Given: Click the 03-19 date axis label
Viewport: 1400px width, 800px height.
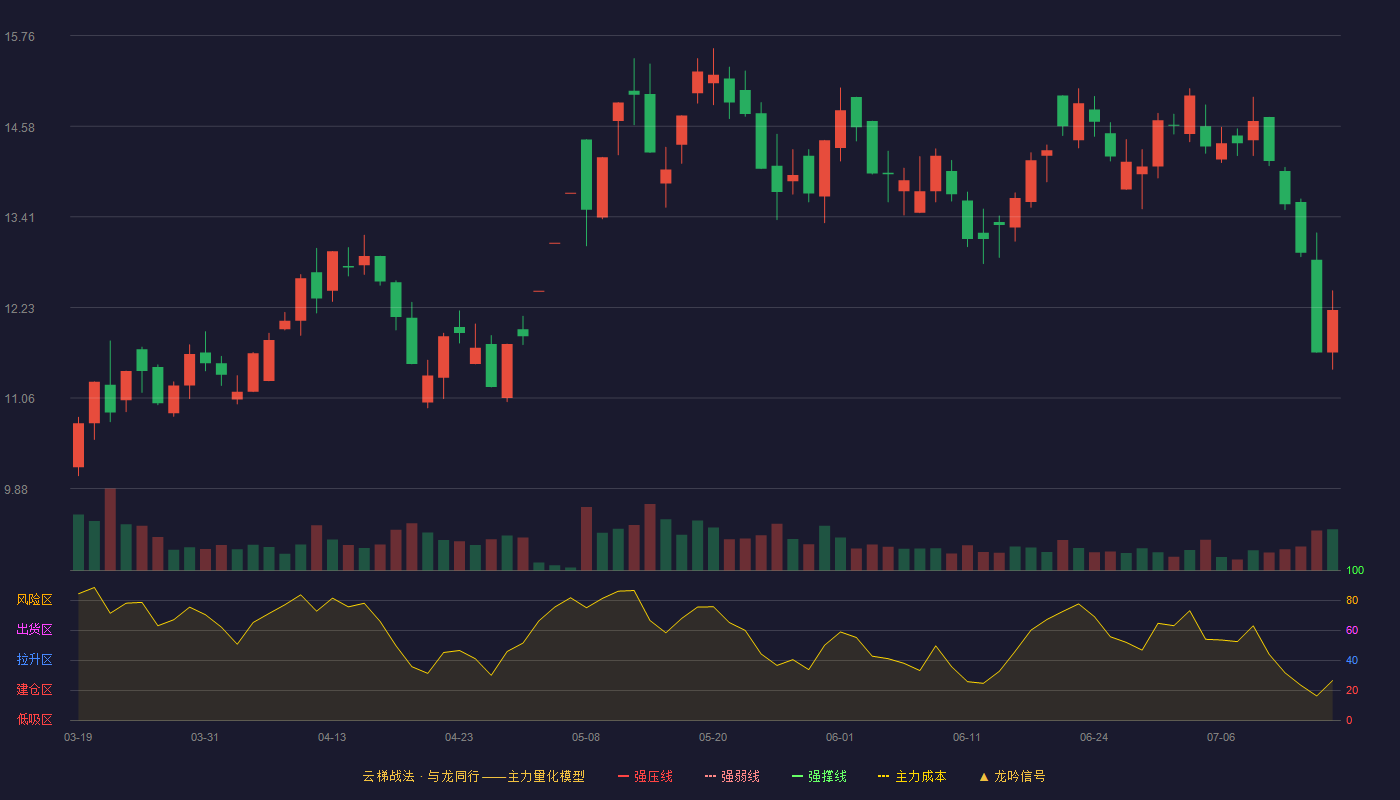Looking at the screenshot, I should (x=78, y=737).
